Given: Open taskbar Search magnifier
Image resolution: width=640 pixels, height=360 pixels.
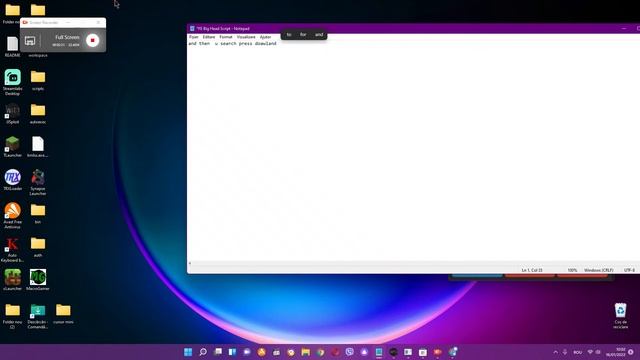Looking at the screenshot, I should (203, 352).
